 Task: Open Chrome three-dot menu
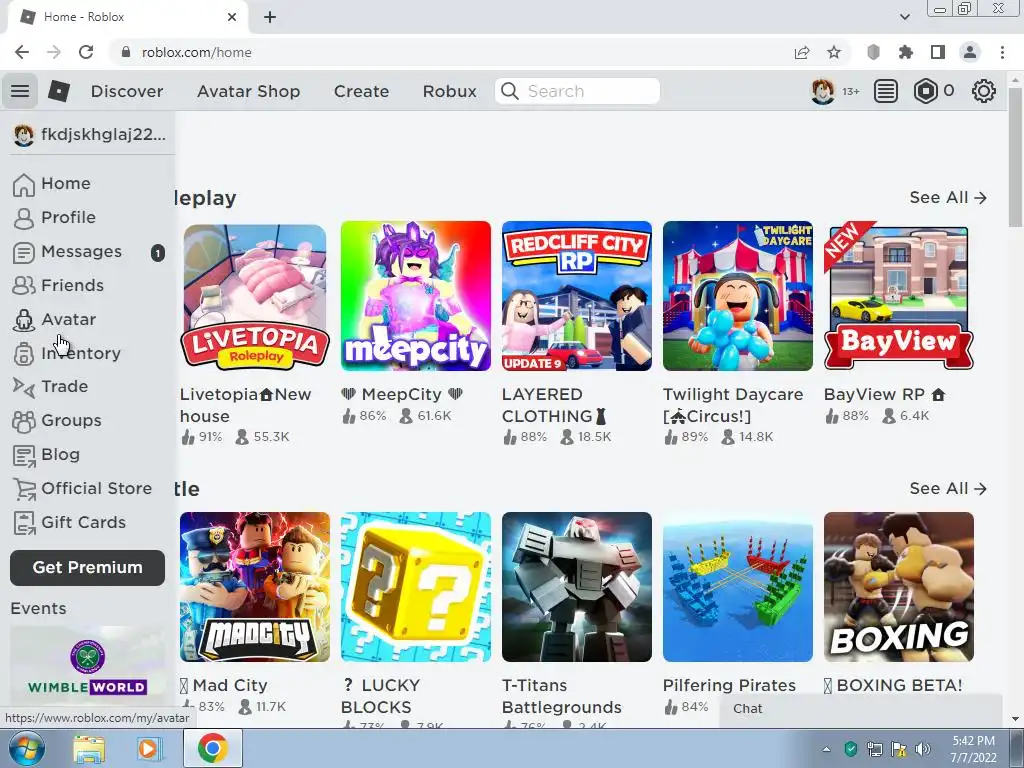pyautogui.click(x=1002, y=52)
